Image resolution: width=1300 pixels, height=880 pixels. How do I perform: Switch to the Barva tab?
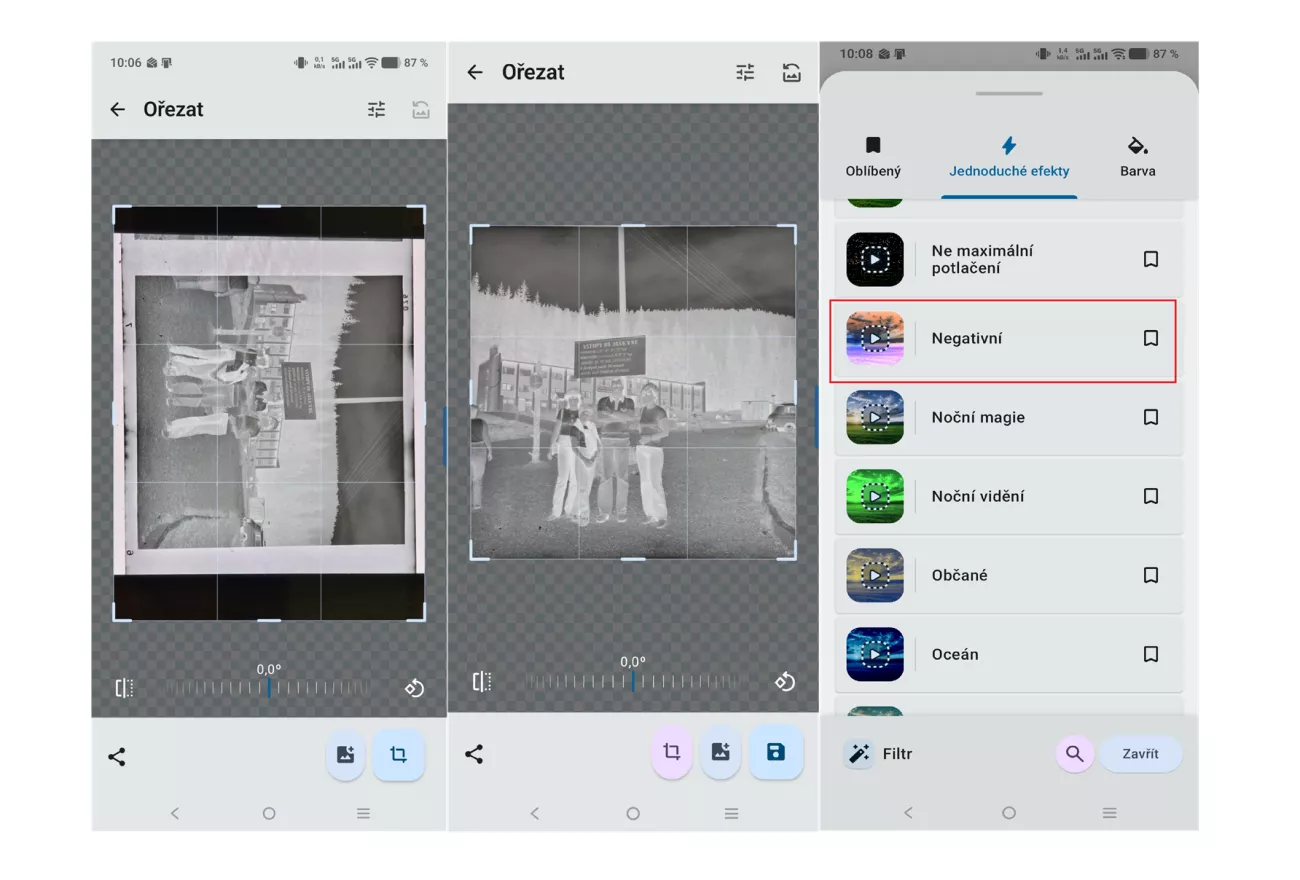click(1138, 158)
